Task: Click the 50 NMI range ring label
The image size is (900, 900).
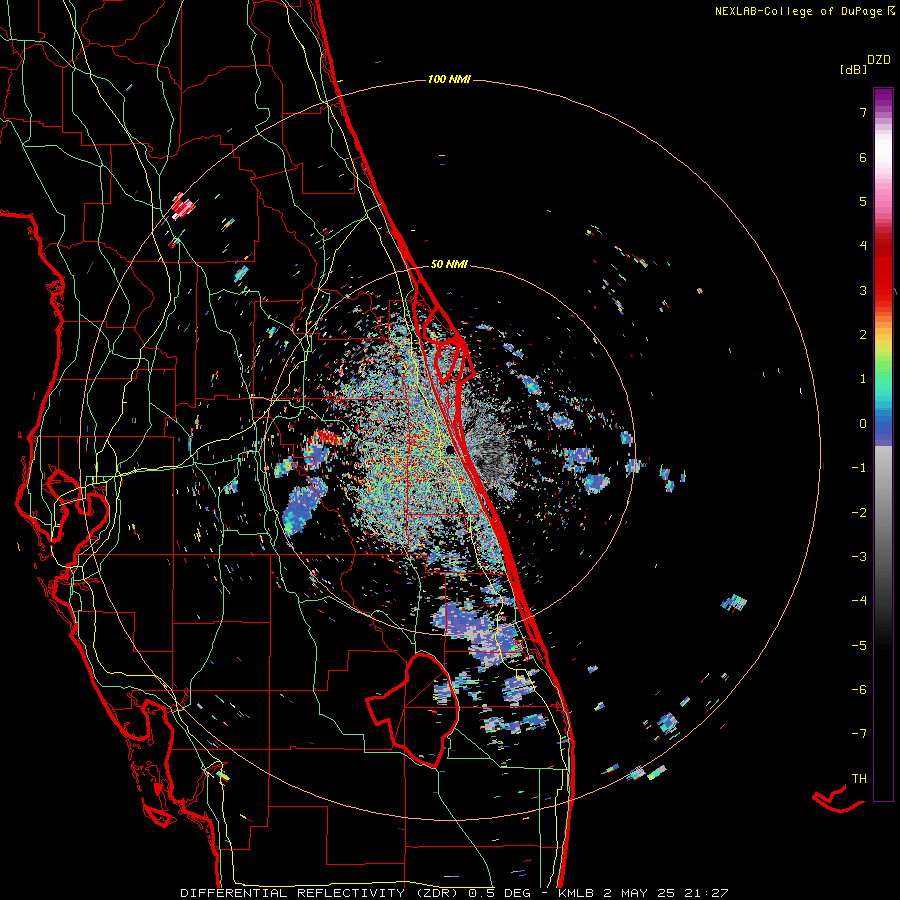Action: click(449, 264)
